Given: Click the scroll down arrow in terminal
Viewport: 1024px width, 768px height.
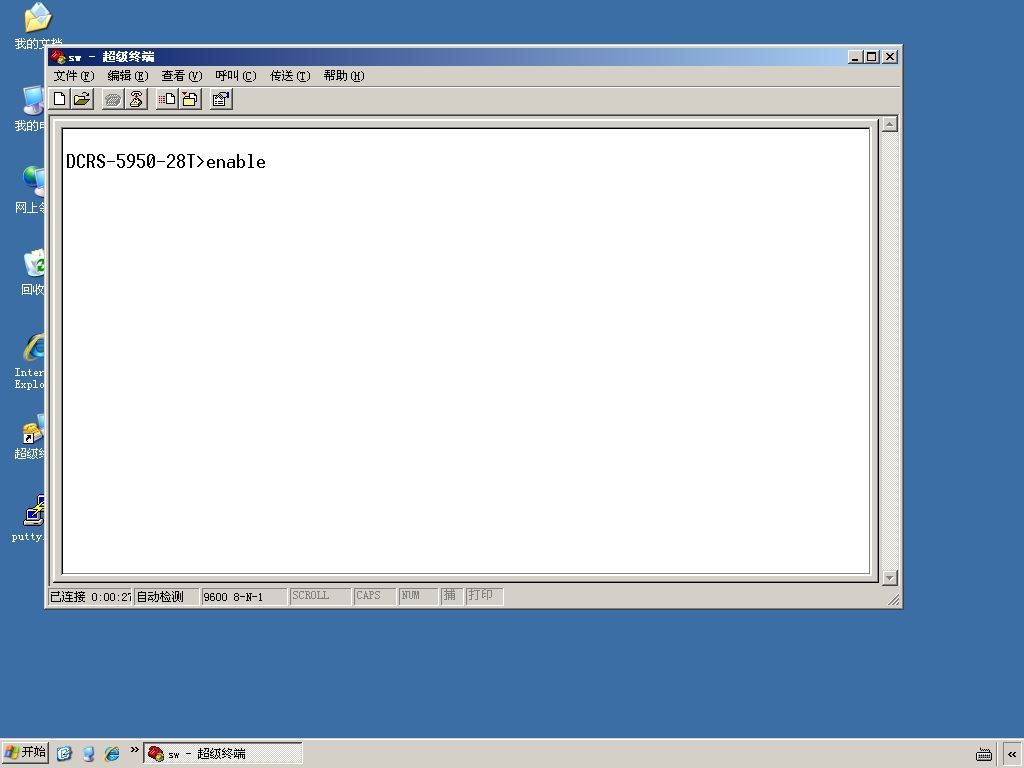Looking at the screenshot, I should (x=889, y=578).
